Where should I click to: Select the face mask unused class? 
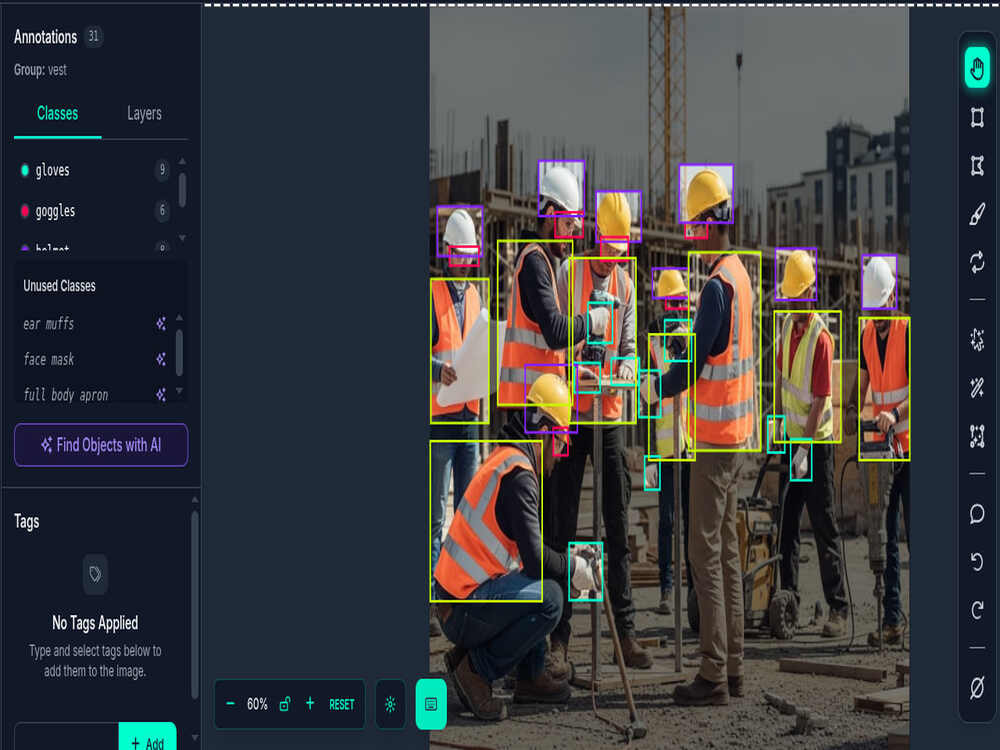[x=48, y=360]
